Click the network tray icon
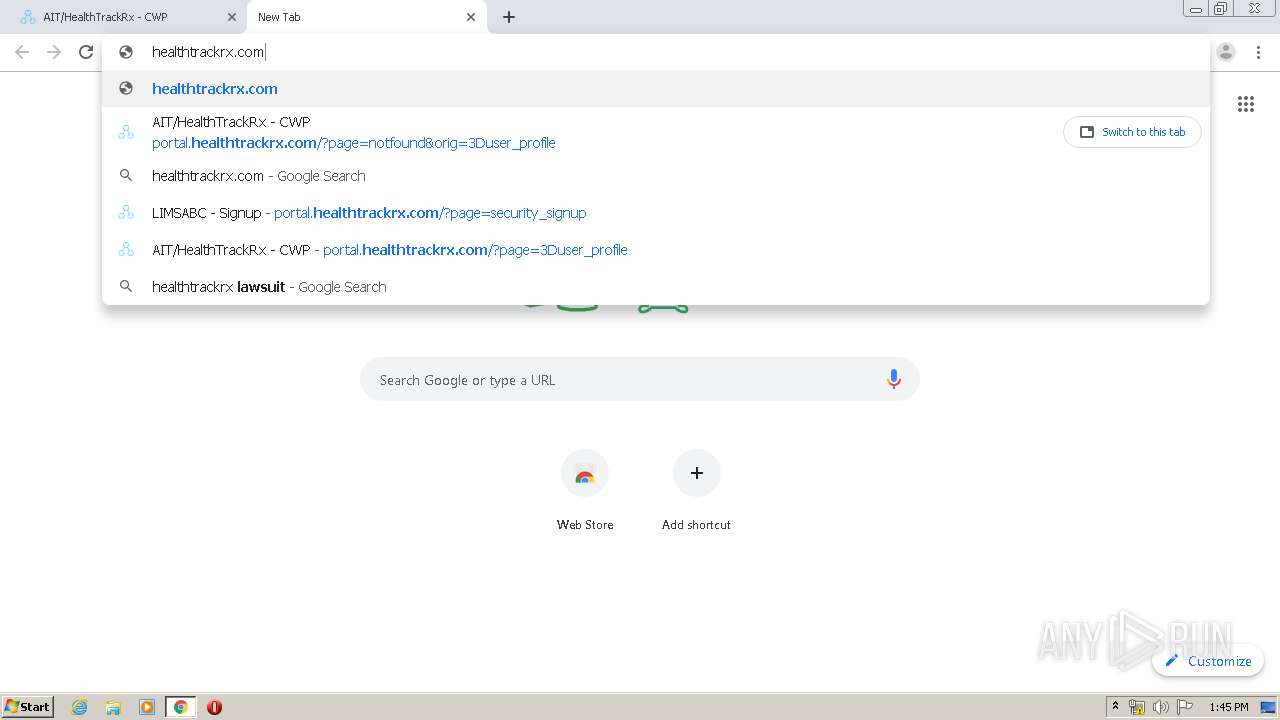 click(1137, 707)
